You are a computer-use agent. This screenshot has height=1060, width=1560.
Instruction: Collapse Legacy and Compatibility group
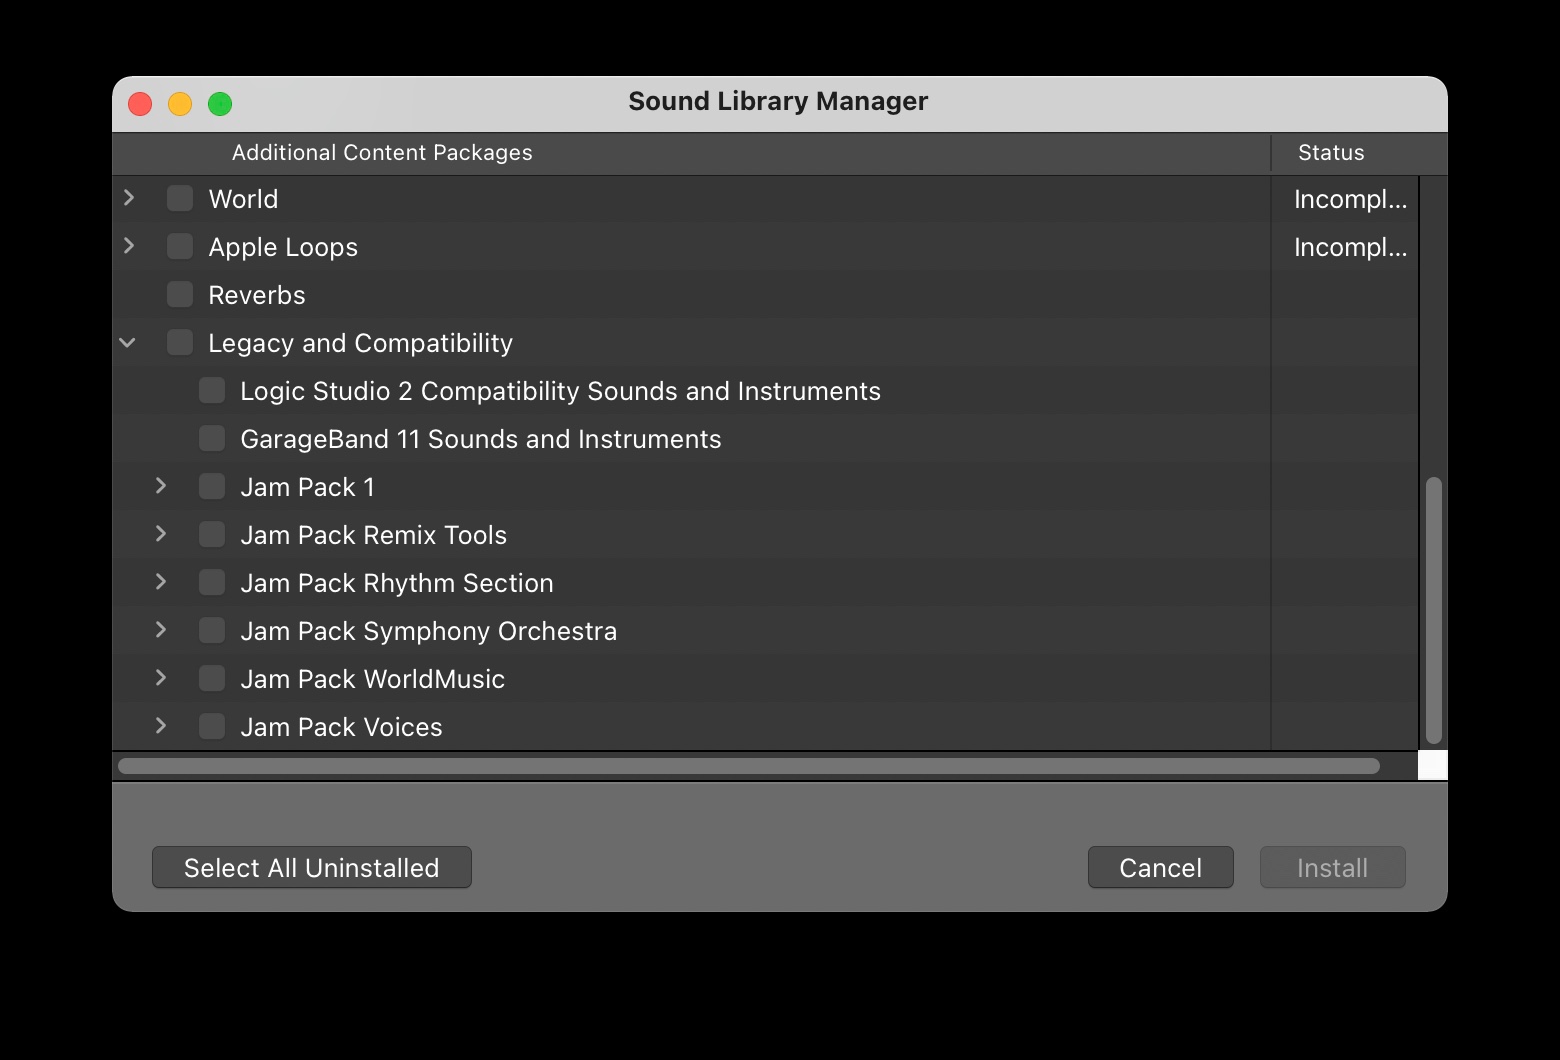click(x=128, y=343)
